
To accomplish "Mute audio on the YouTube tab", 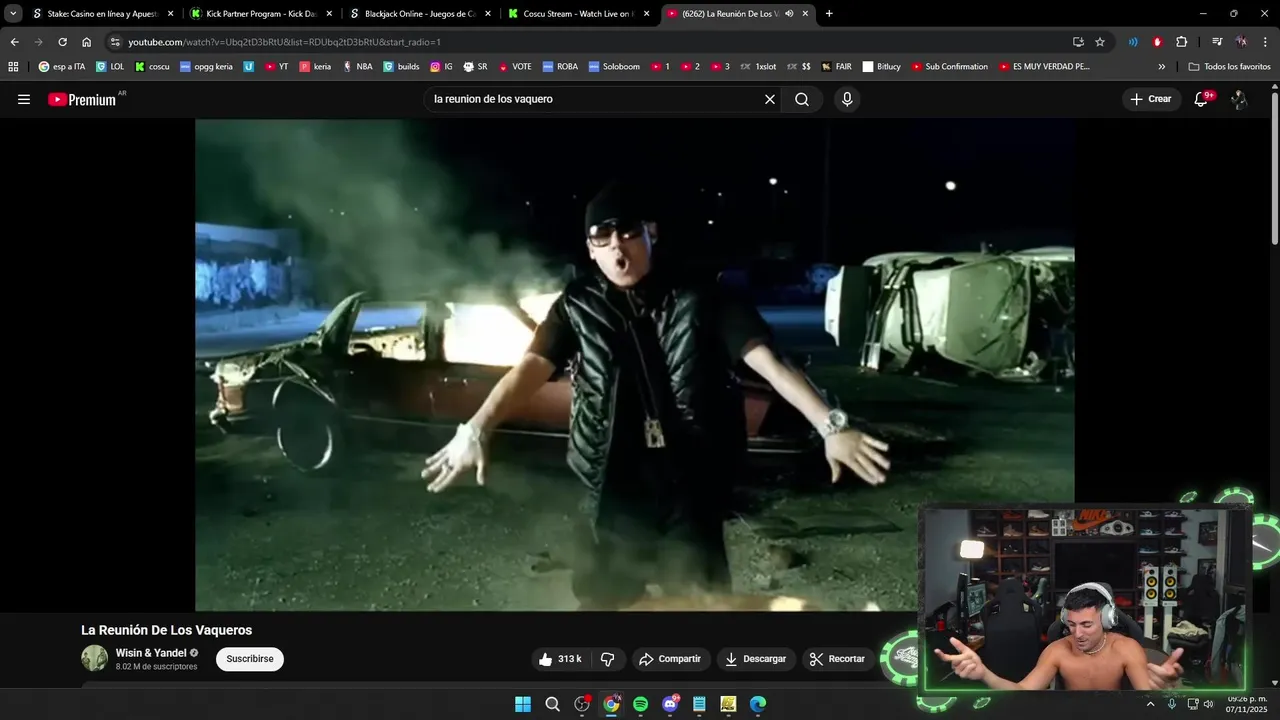I will tap(790, 14).
